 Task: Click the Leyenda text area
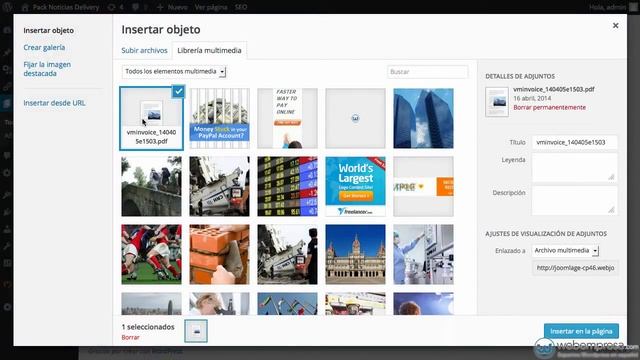tap(575, 167)
